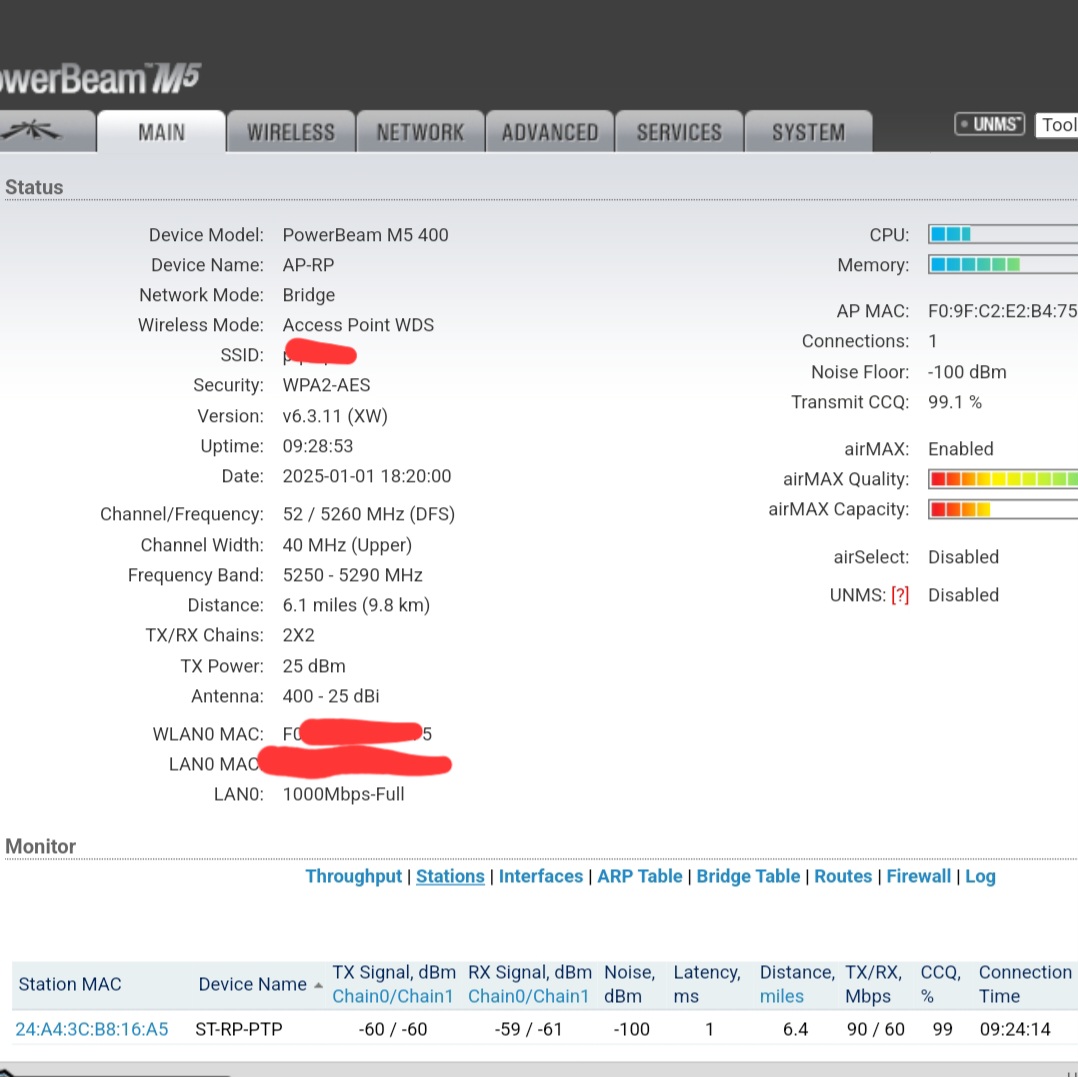Open the Bridge Table link

click(748, 876)
